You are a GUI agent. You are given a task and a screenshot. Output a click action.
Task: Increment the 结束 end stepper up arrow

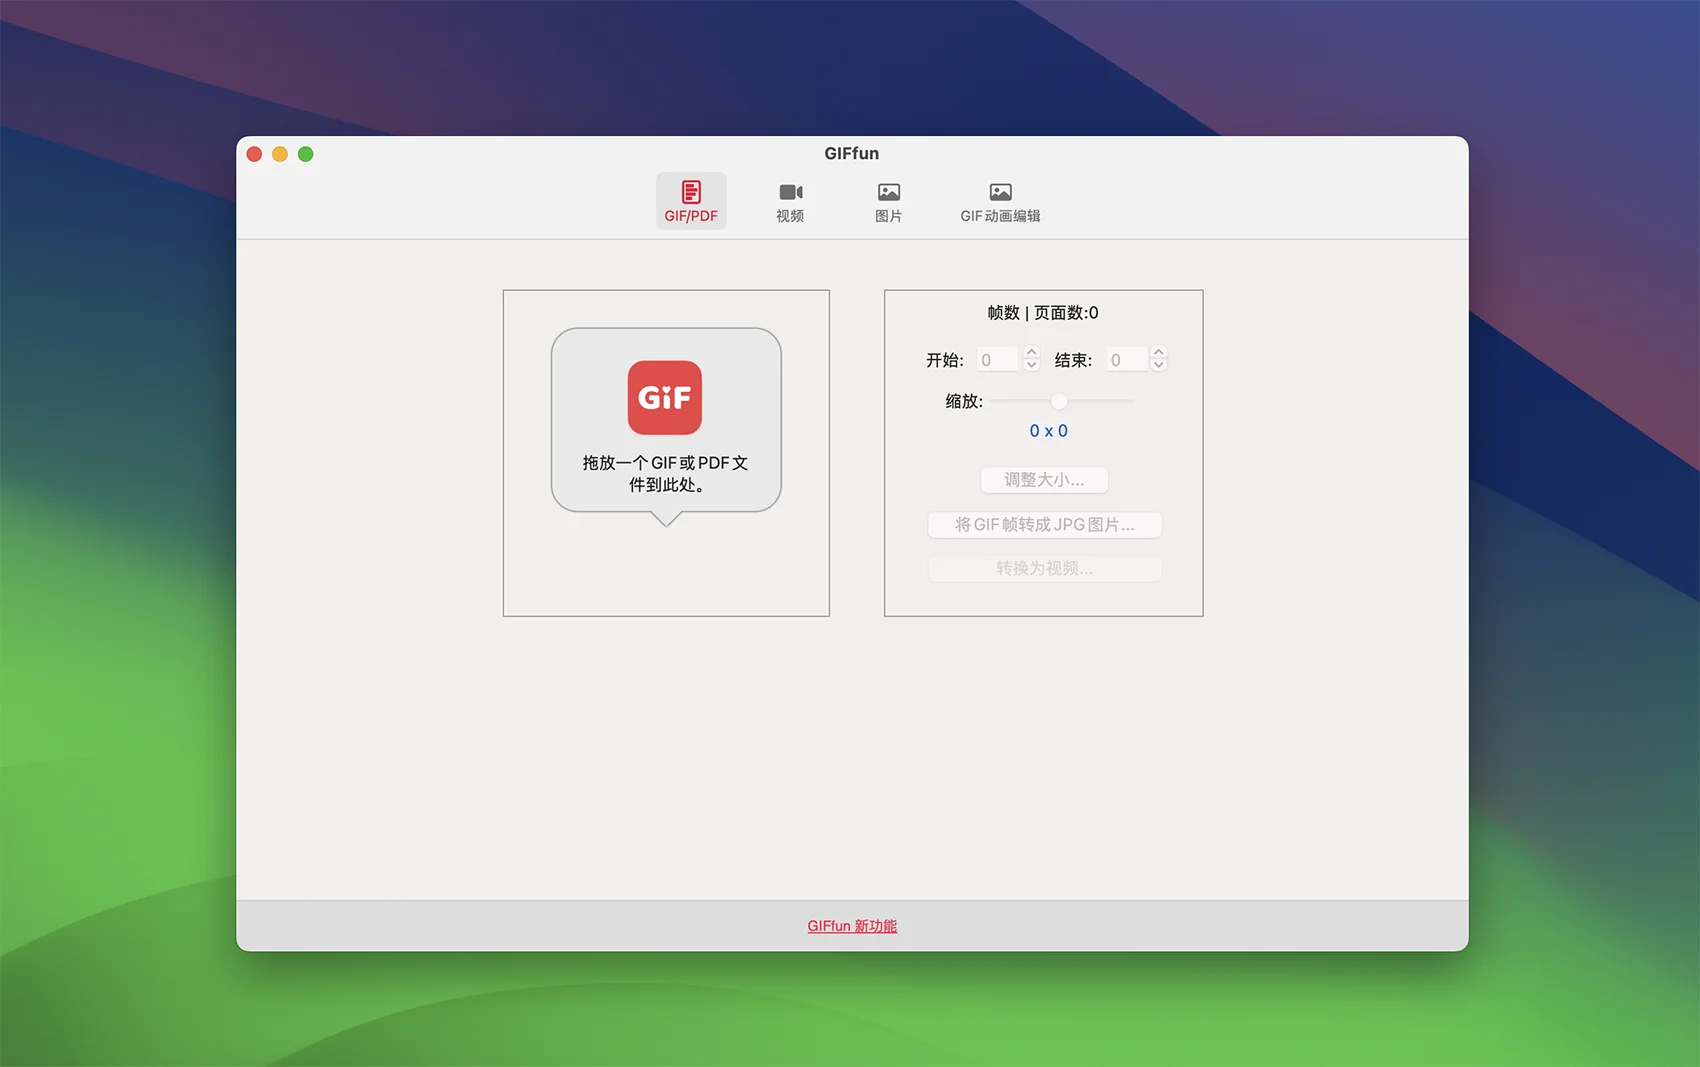(x=1159, y=353)
